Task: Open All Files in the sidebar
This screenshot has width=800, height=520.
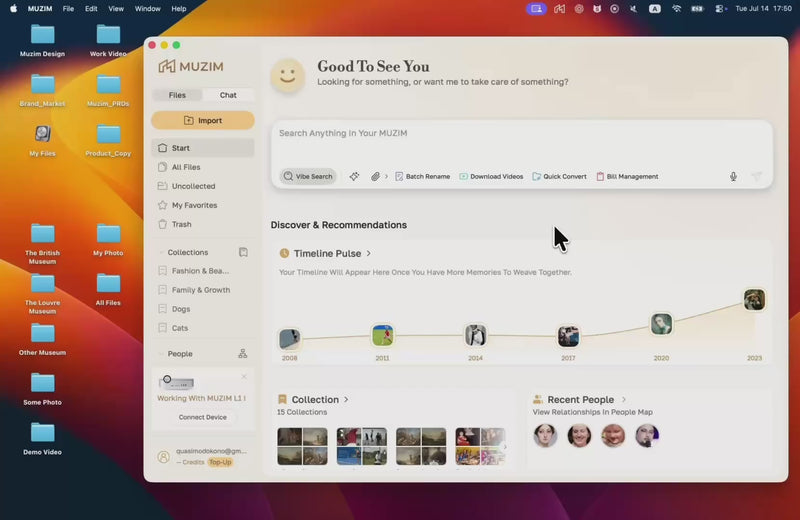Action: pos(203,167)
